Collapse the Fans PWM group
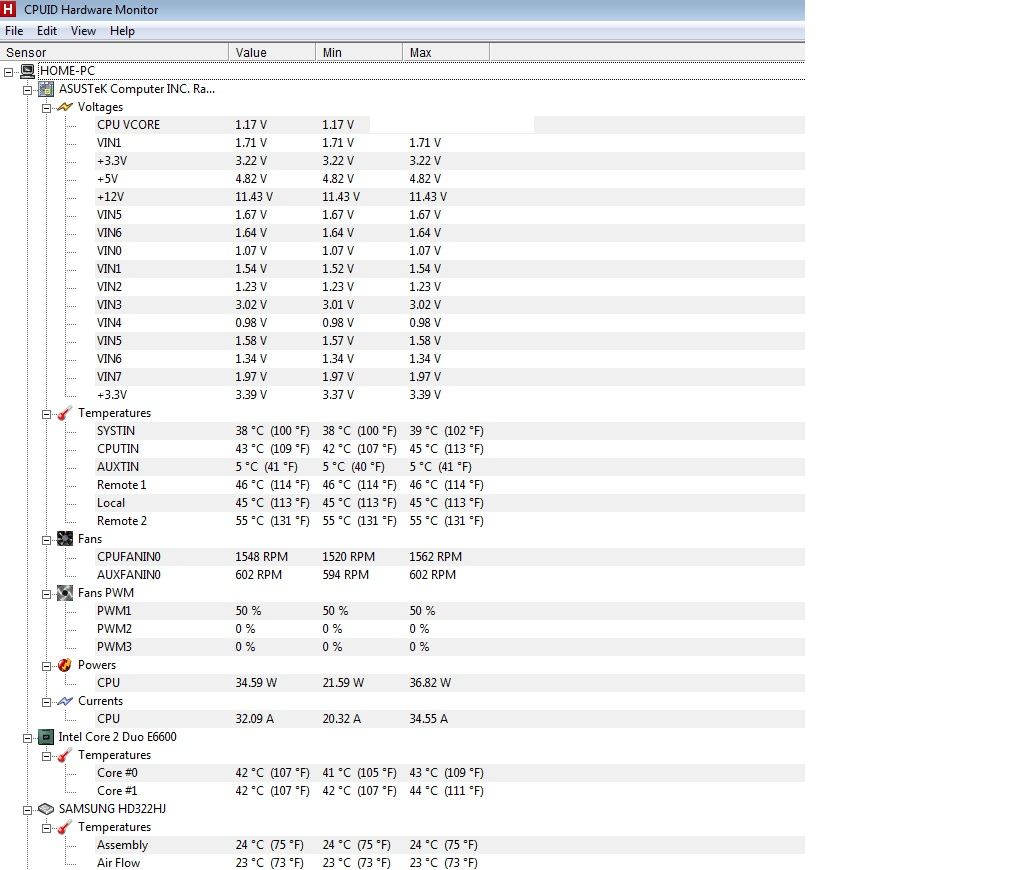 (x=46, y=594)
